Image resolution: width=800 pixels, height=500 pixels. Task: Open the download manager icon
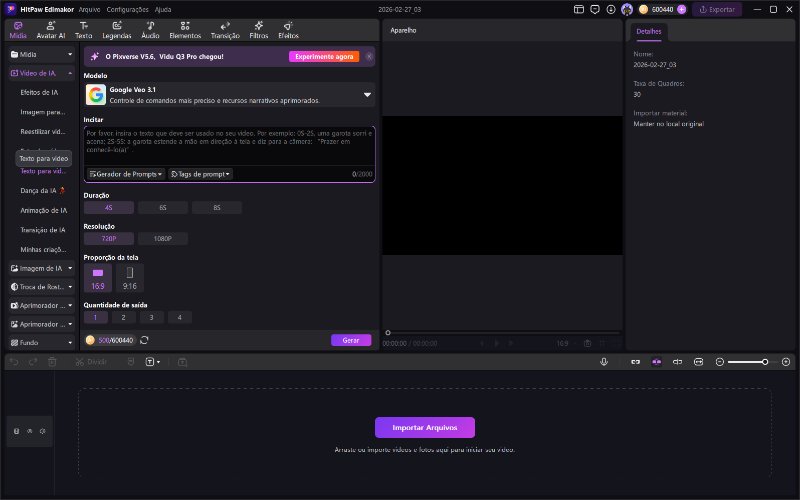pos(611,9)
